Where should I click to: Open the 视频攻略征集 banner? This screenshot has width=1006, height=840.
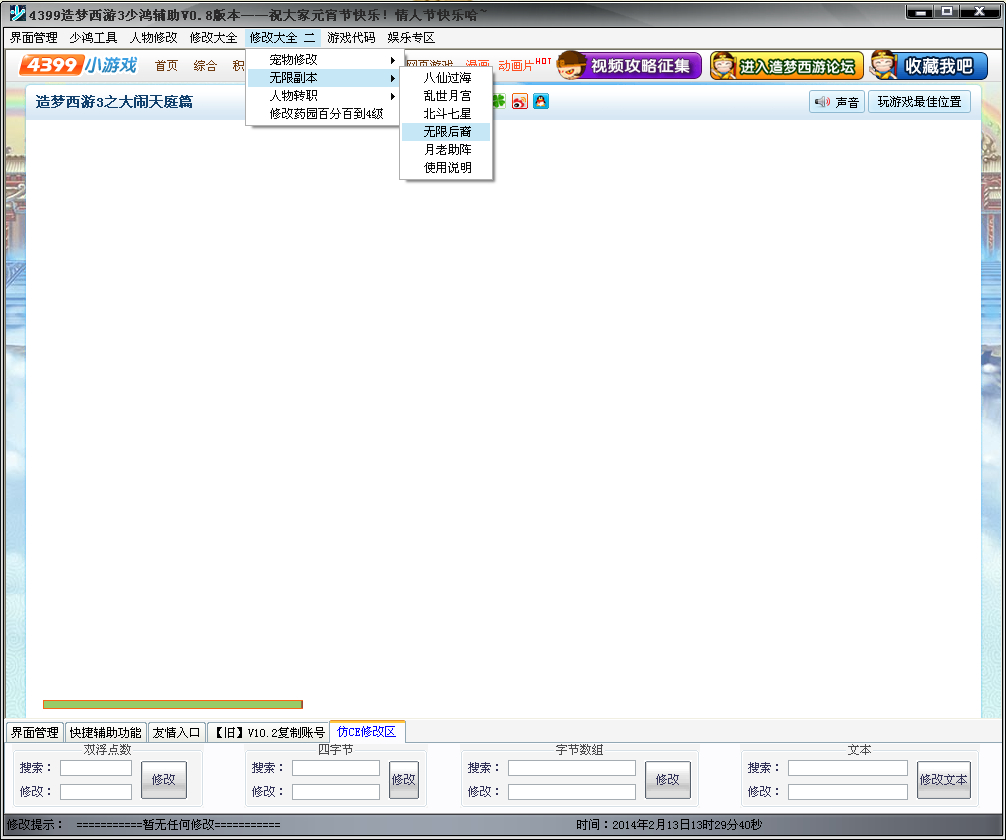[629, 65]
